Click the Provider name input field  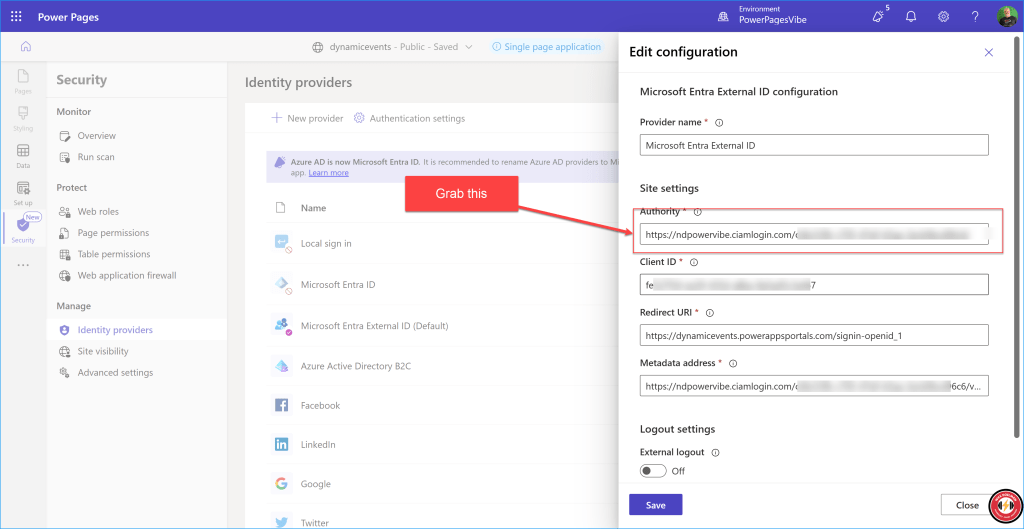813,145
